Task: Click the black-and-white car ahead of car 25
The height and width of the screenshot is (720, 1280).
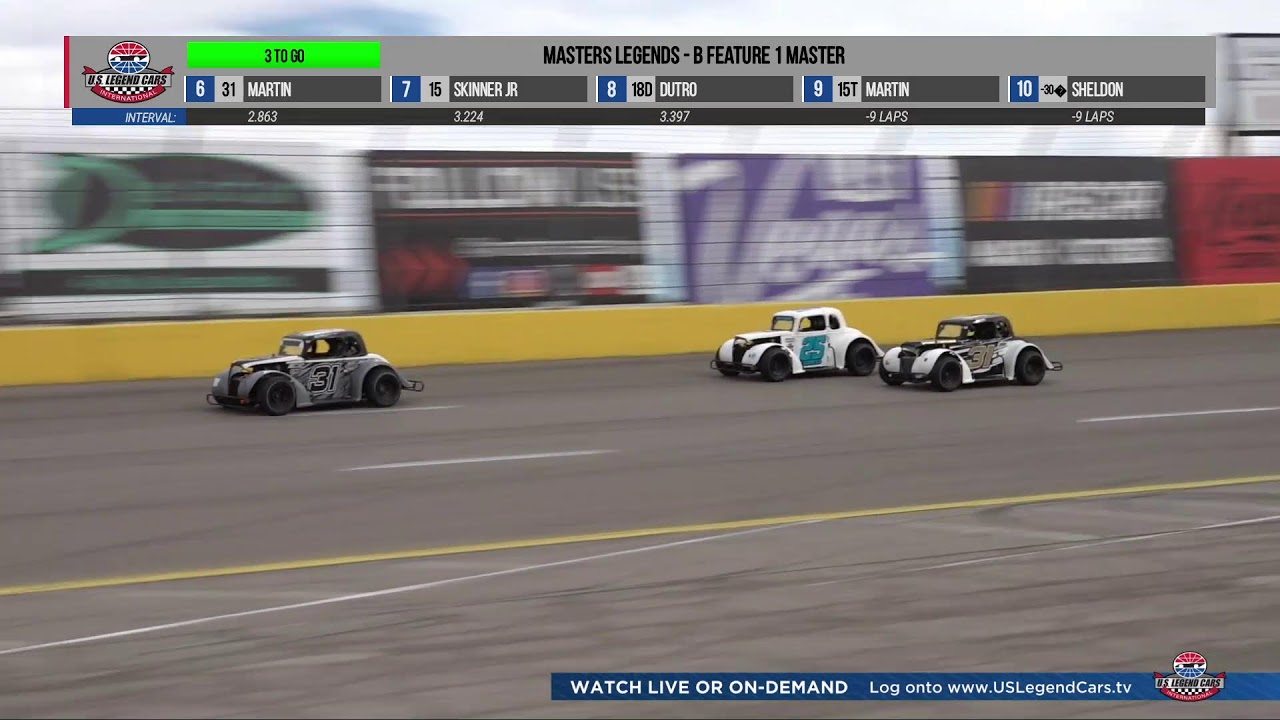Action: point(968,352)
